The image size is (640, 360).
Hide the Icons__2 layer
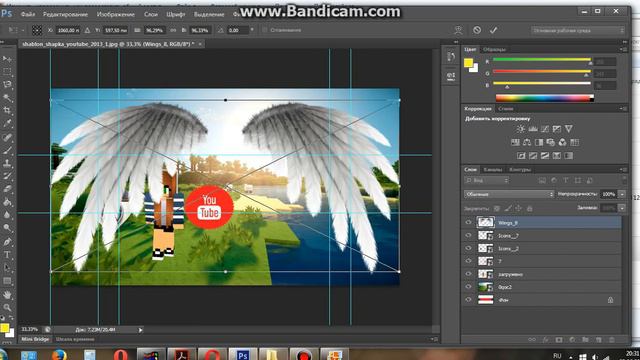tap(468, 248)
